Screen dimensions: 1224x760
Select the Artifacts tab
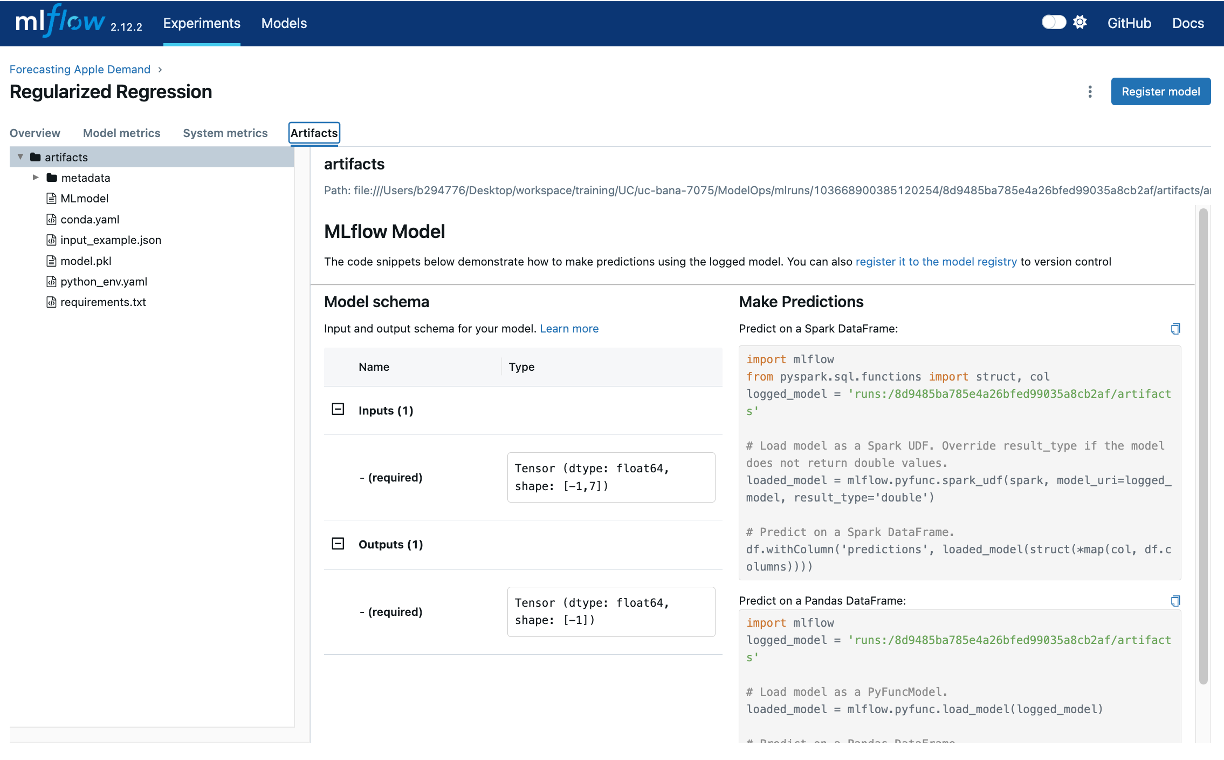314,133
